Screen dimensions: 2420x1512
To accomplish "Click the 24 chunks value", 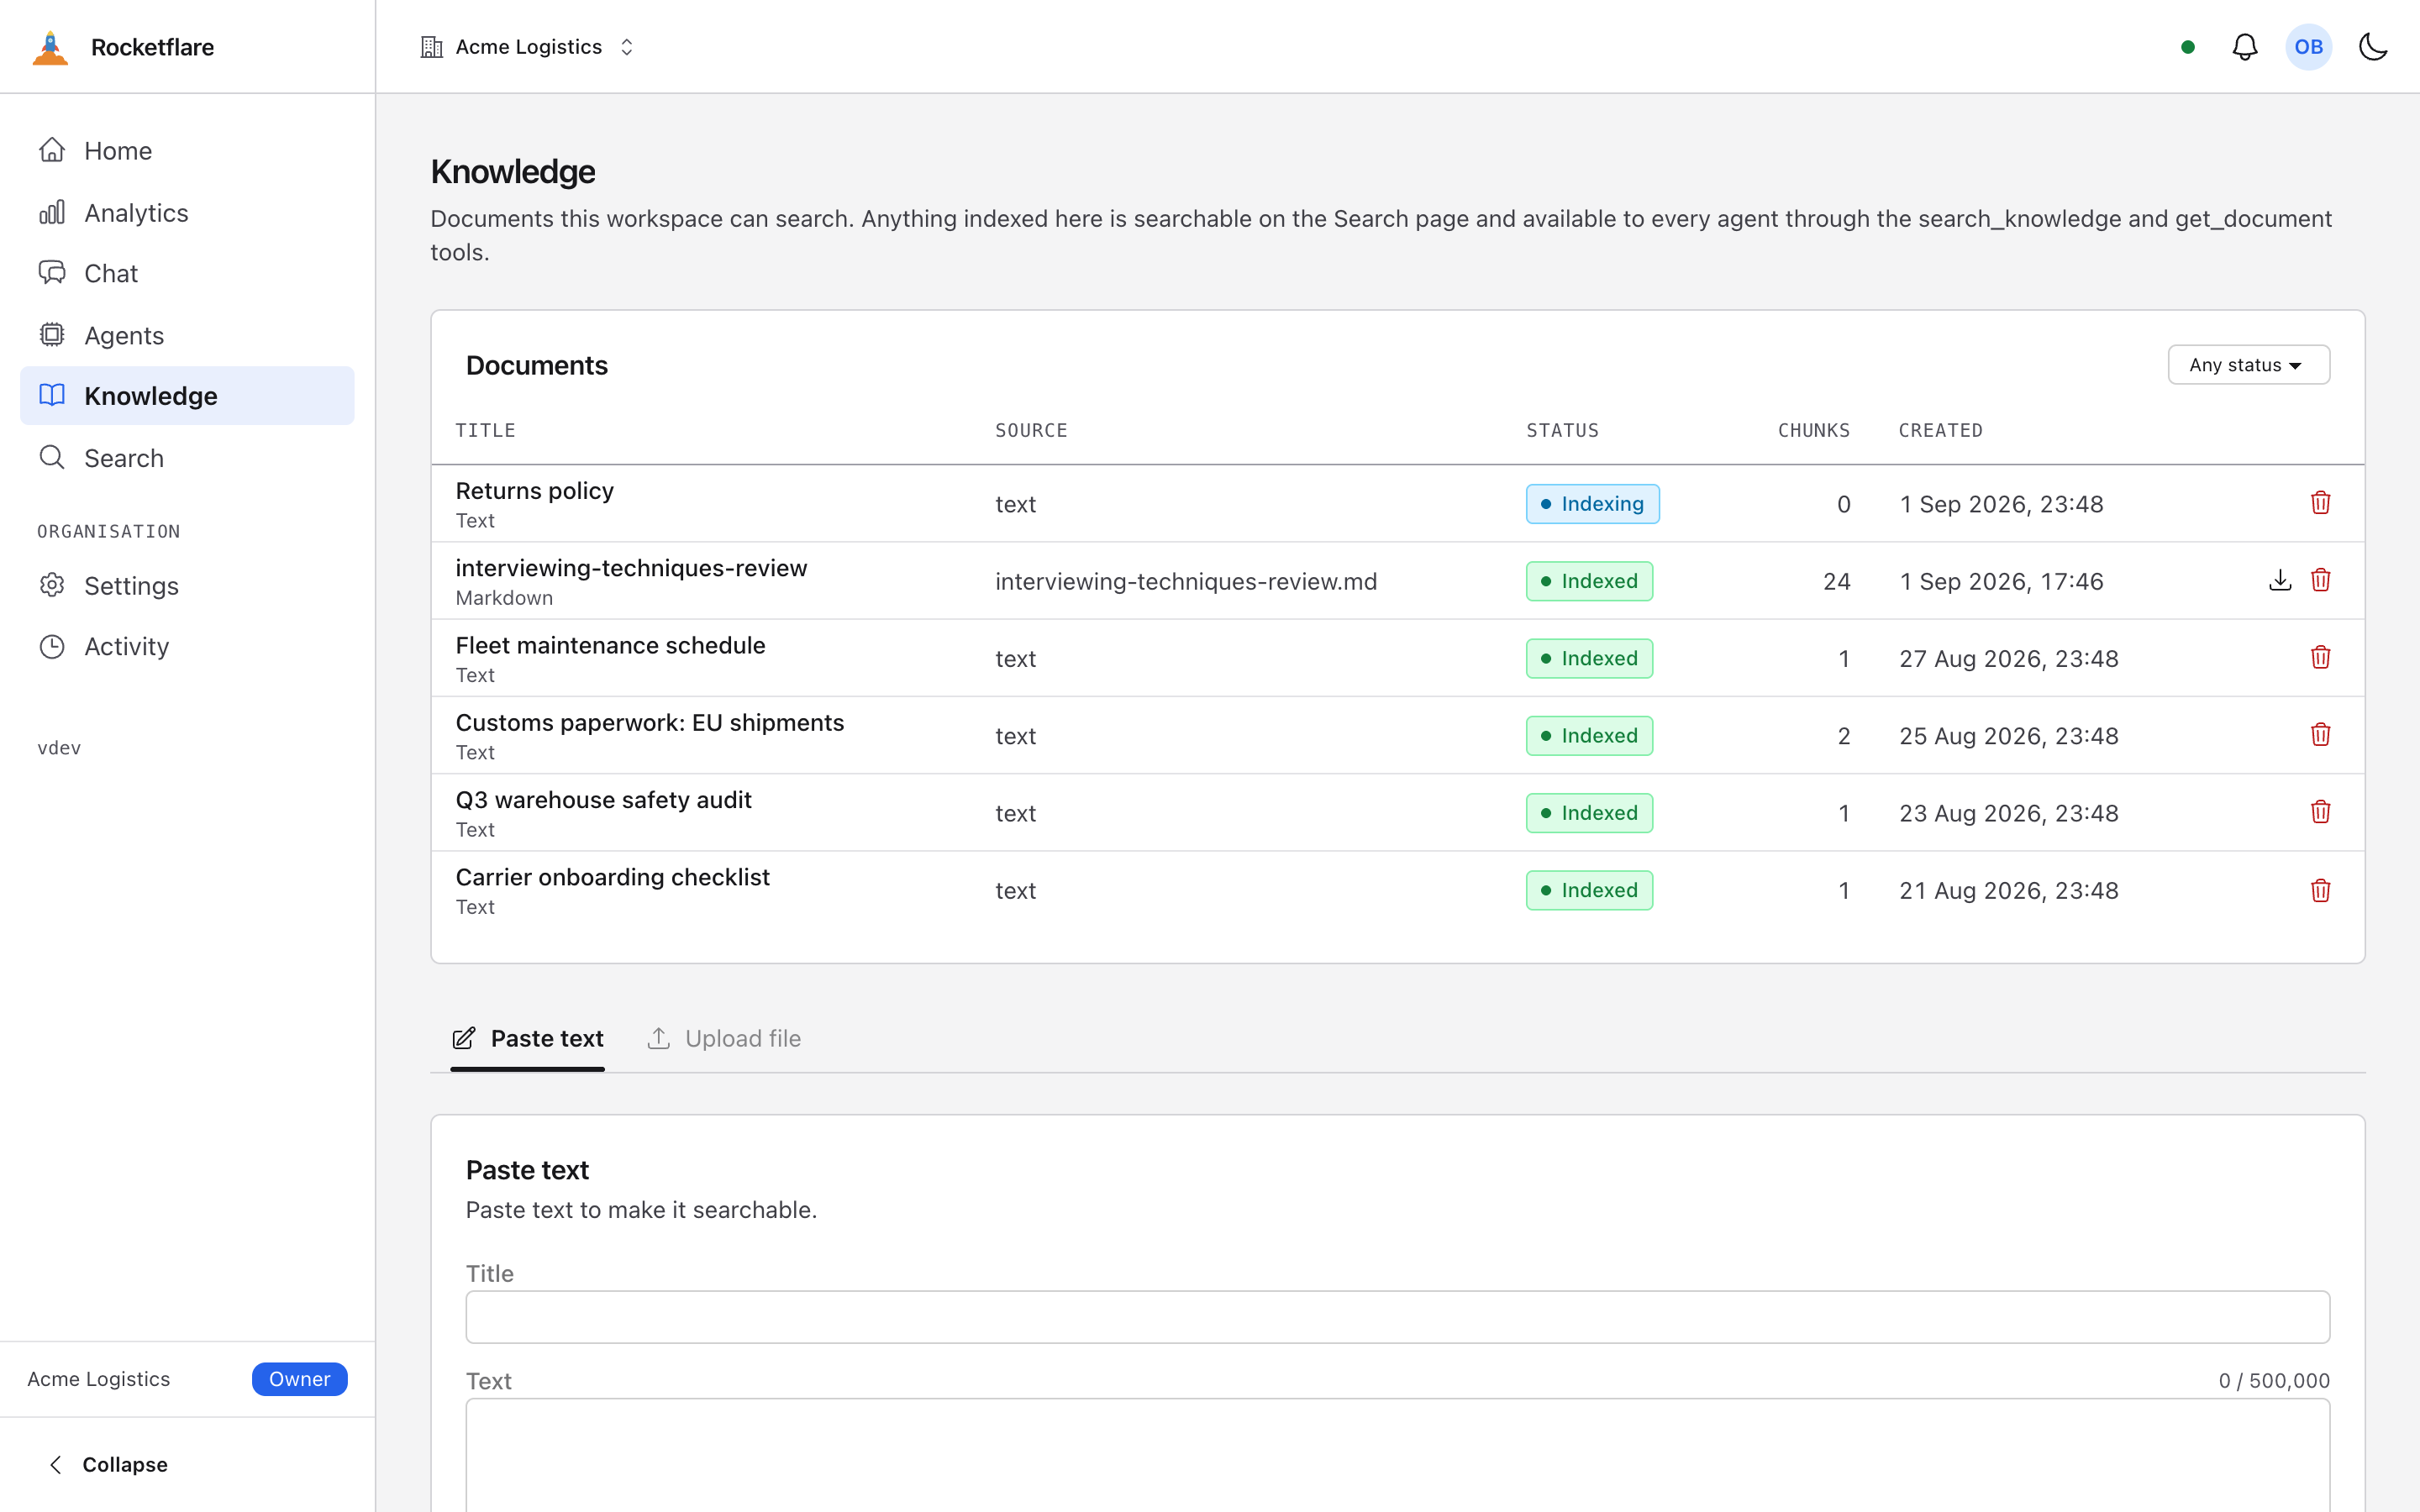I will tap(1836, 582).
